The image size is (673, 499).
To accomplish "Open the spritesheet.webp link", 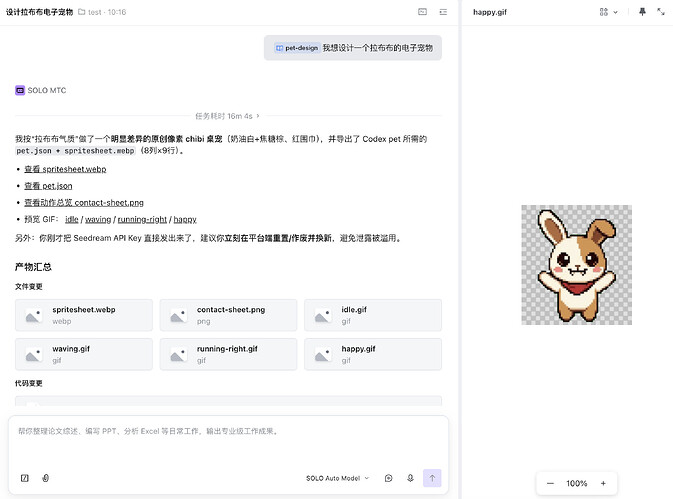I will [65, 169].
